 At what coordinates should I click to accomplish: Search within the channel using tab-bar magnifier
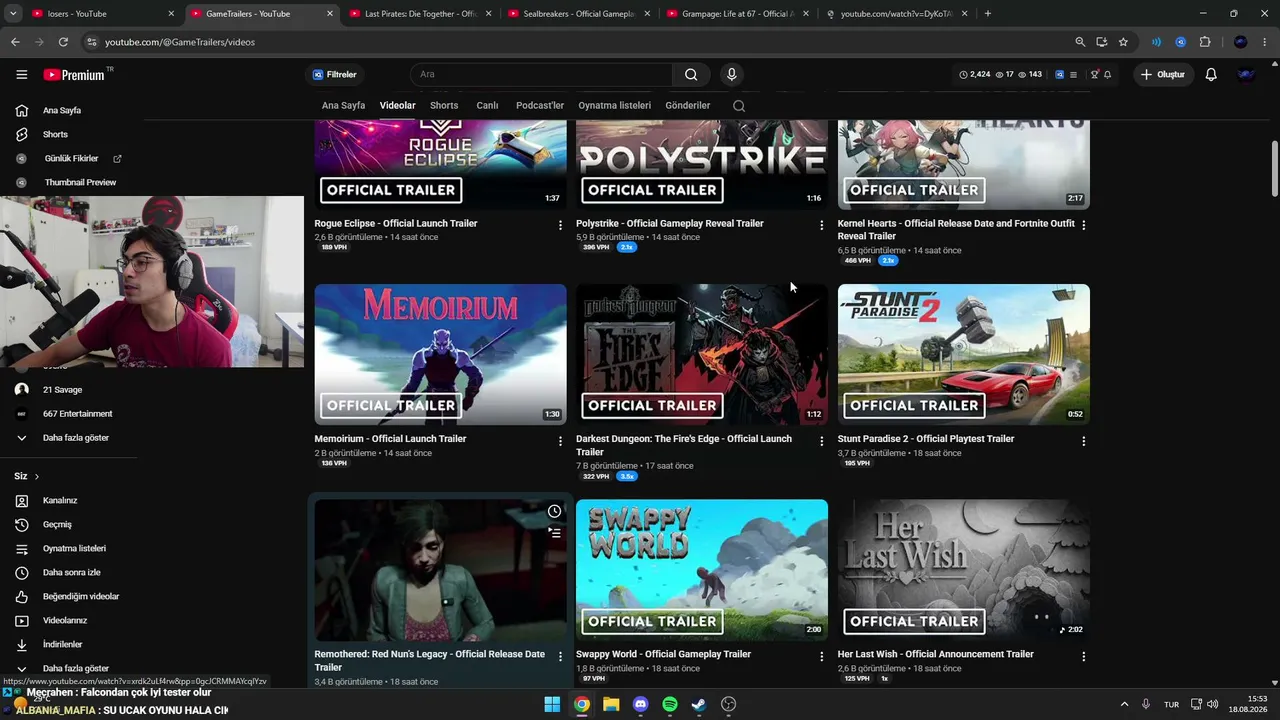click(739, 106)
